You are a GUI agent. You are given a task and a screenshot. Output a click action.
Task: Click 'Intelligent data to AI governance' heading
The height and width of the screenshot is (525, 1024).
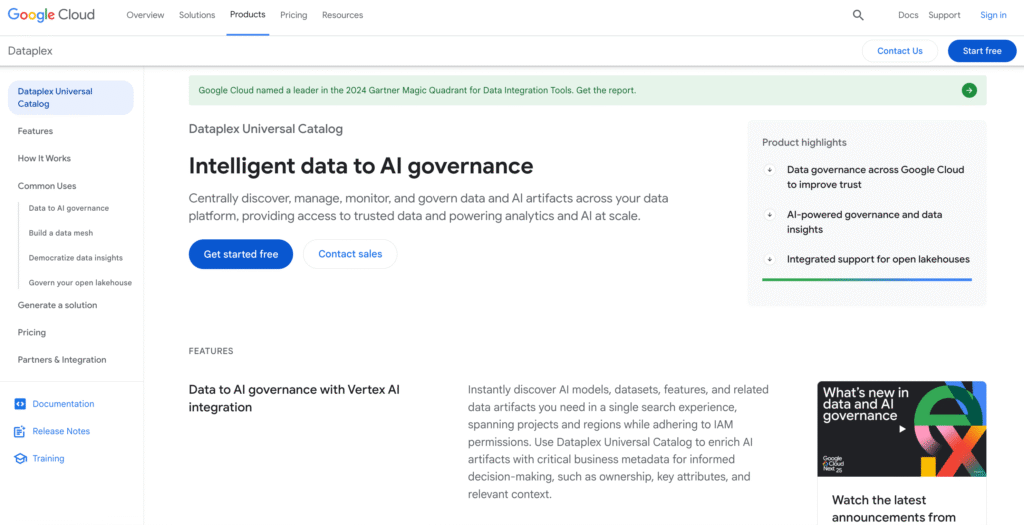tap(361, 166)
